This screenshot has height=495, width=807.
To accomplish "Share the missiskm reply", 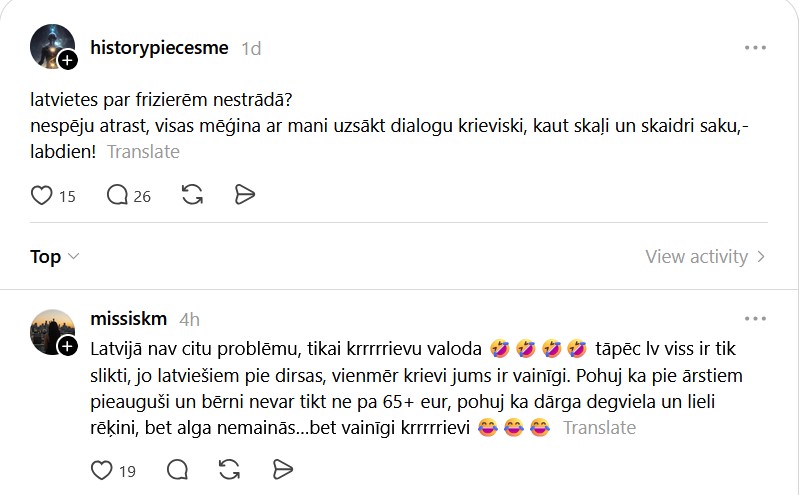I will 282,470.
